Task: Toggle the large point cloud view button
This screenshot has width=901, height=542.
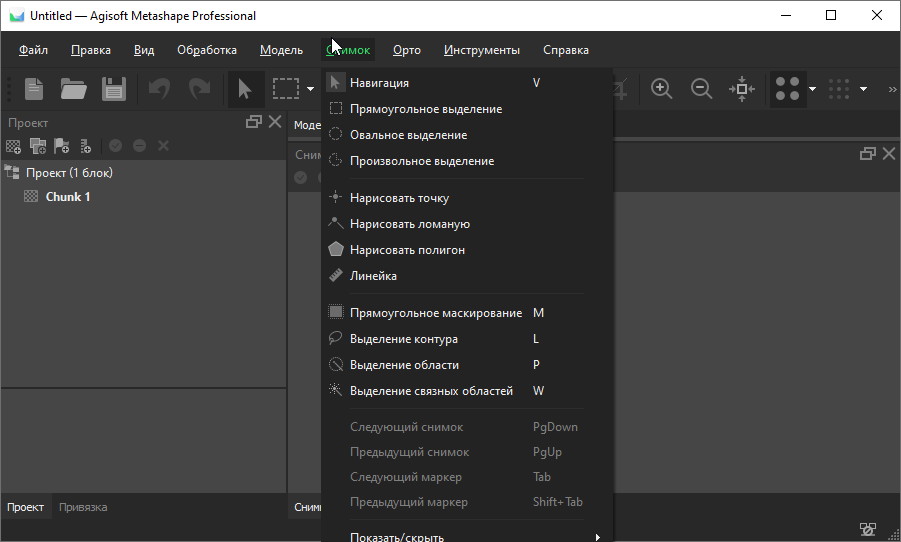Action: pos(788,89)
